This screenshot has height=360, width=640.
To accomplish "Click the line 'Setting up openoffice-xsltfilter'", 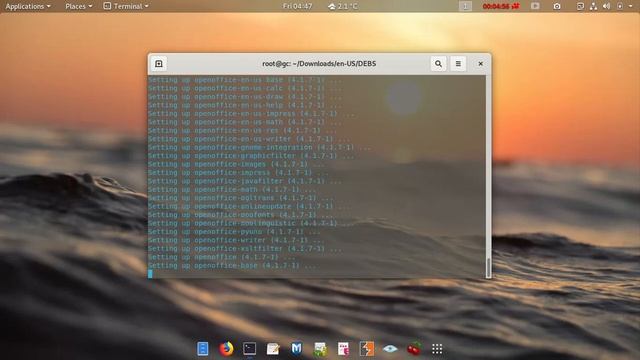I will (245, 249).
